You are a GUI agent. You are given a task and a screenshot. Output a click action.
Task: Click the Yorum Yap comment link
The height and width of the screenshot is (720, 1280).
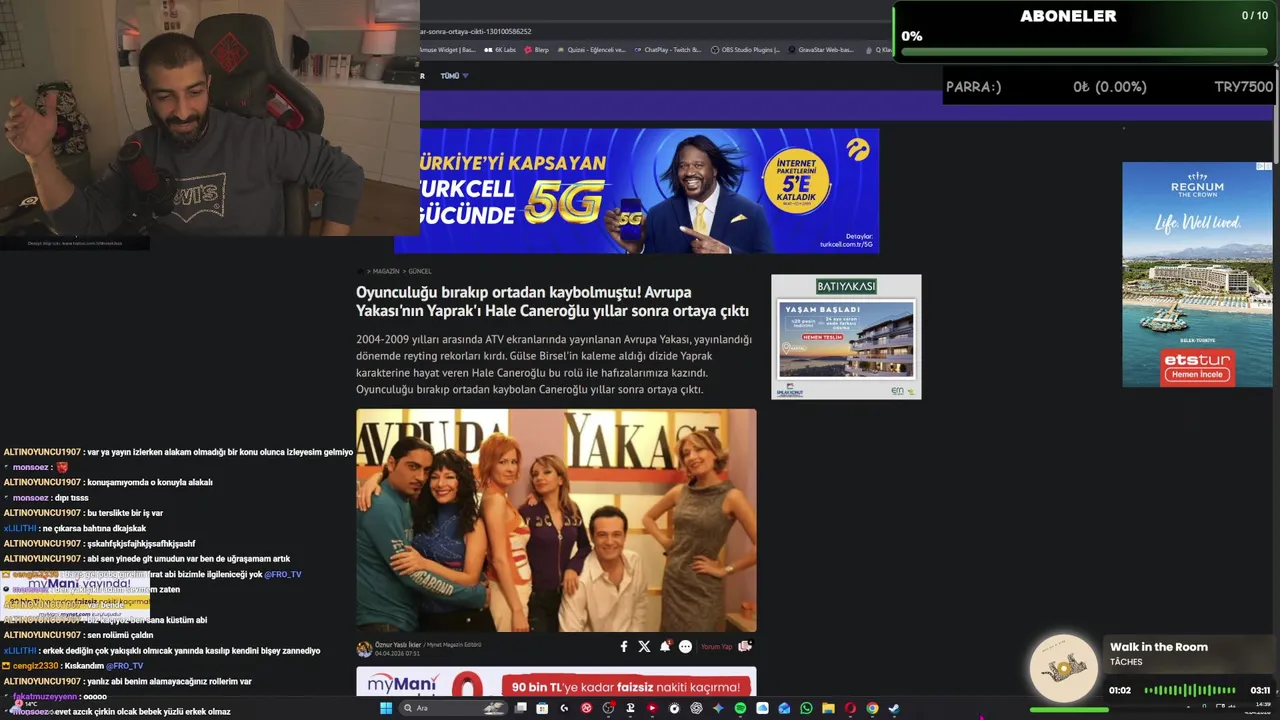point(716,647)
